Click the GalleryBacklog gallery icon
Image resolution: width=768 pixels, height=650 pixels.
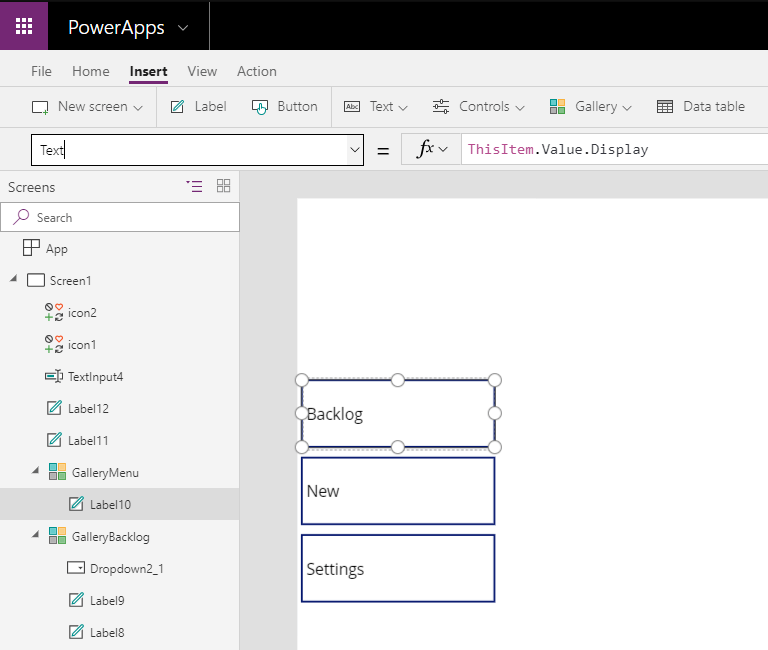57,536
